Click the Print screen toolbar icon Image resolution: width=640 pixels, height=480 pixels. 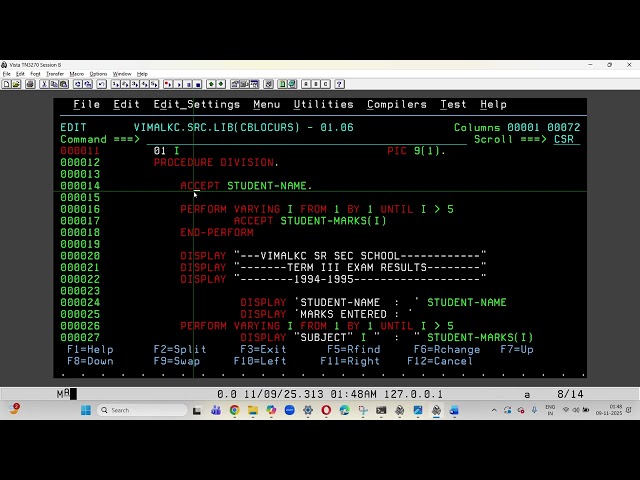30,84
